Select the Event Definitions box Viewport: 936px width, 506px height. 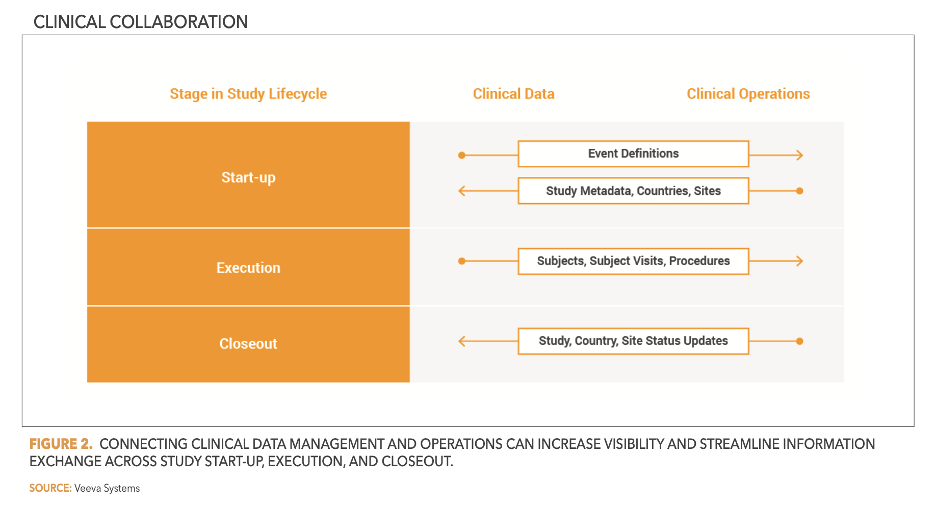(x=633, y=154)
